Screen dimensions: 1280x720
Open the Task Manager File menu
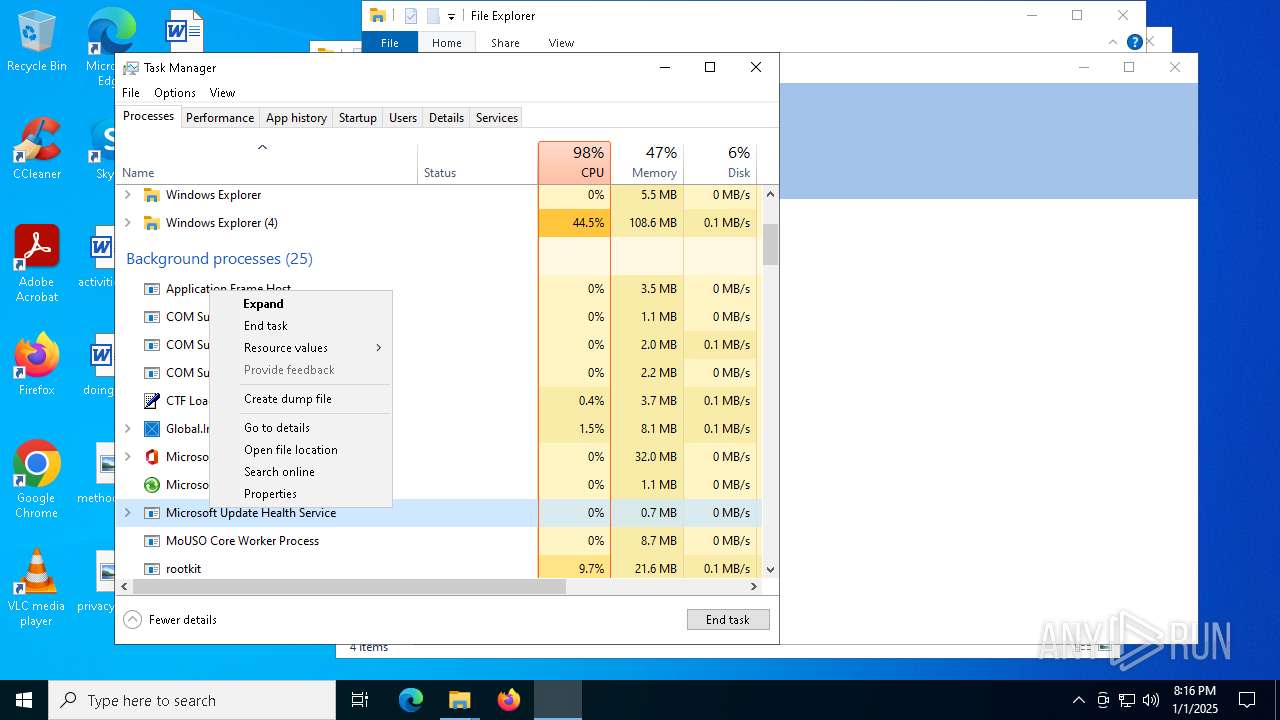[x=131, y=93]
